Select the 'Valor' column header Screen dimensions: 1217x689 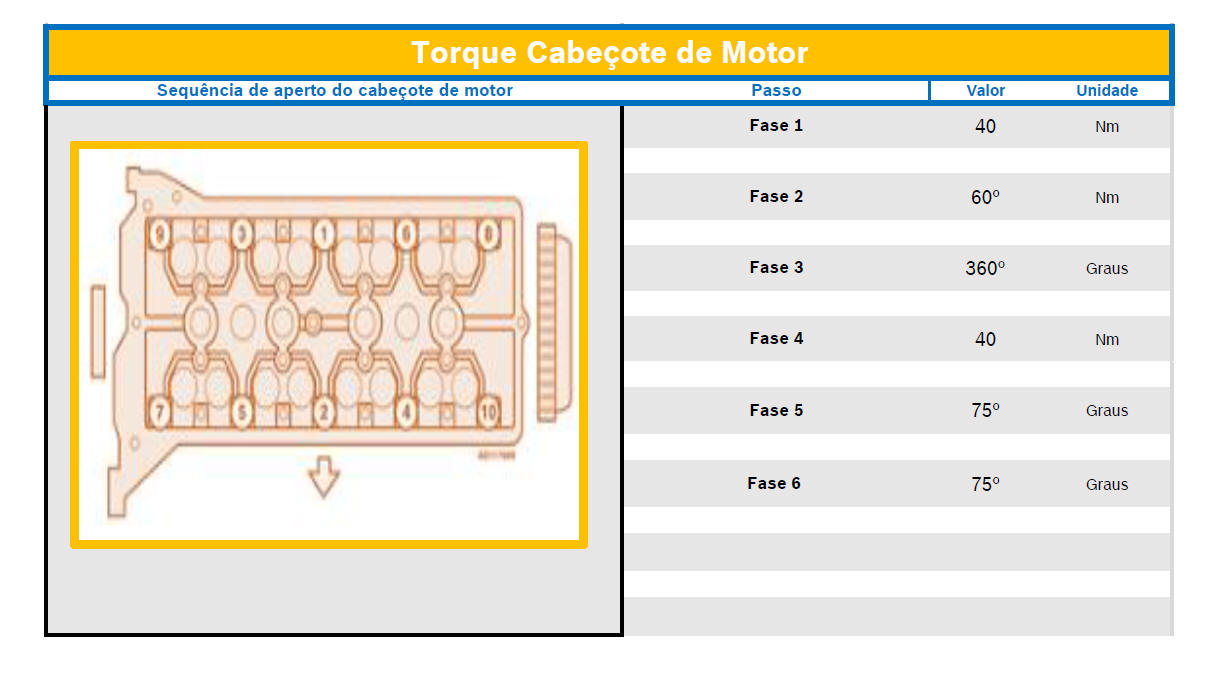point(985,90)
